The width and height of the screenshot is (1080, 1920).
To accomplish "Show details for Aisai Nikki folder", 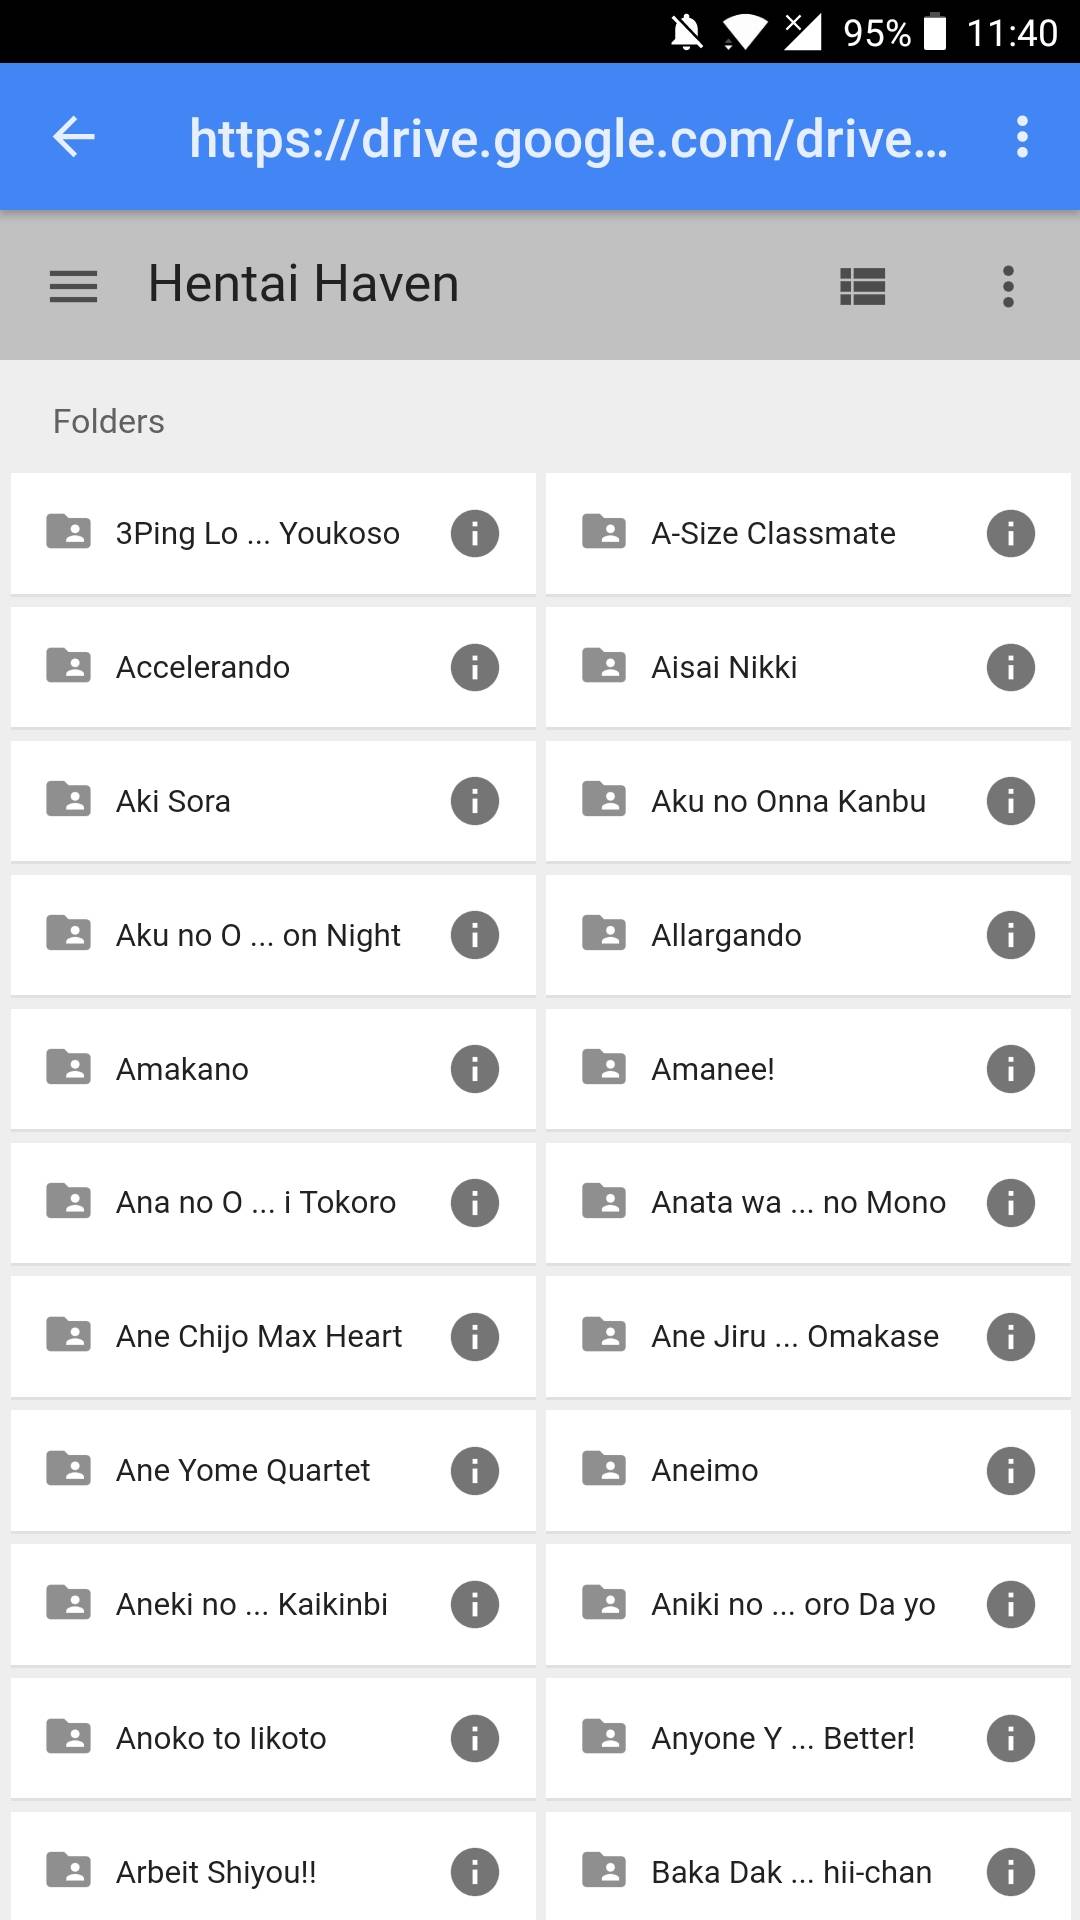I will pyautogui.click(x=1010, y=668).
